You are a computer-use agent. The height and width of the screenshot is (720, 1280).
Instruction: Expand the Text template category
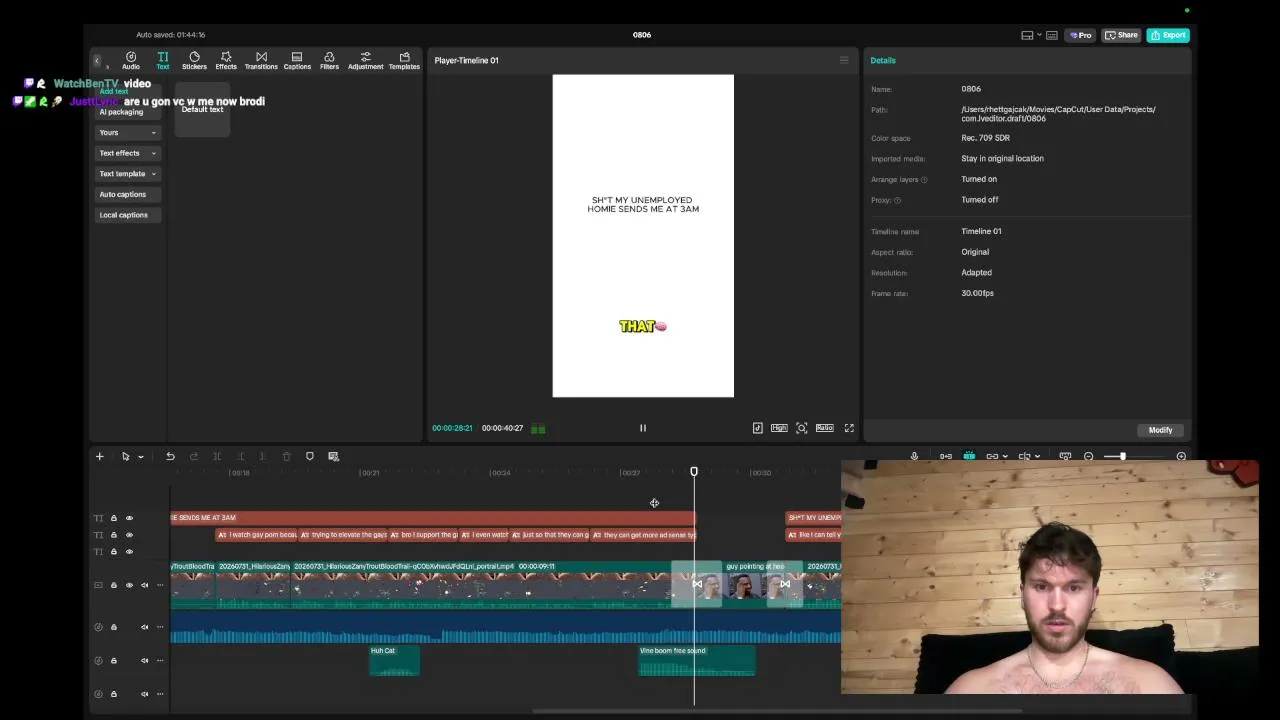127,174
